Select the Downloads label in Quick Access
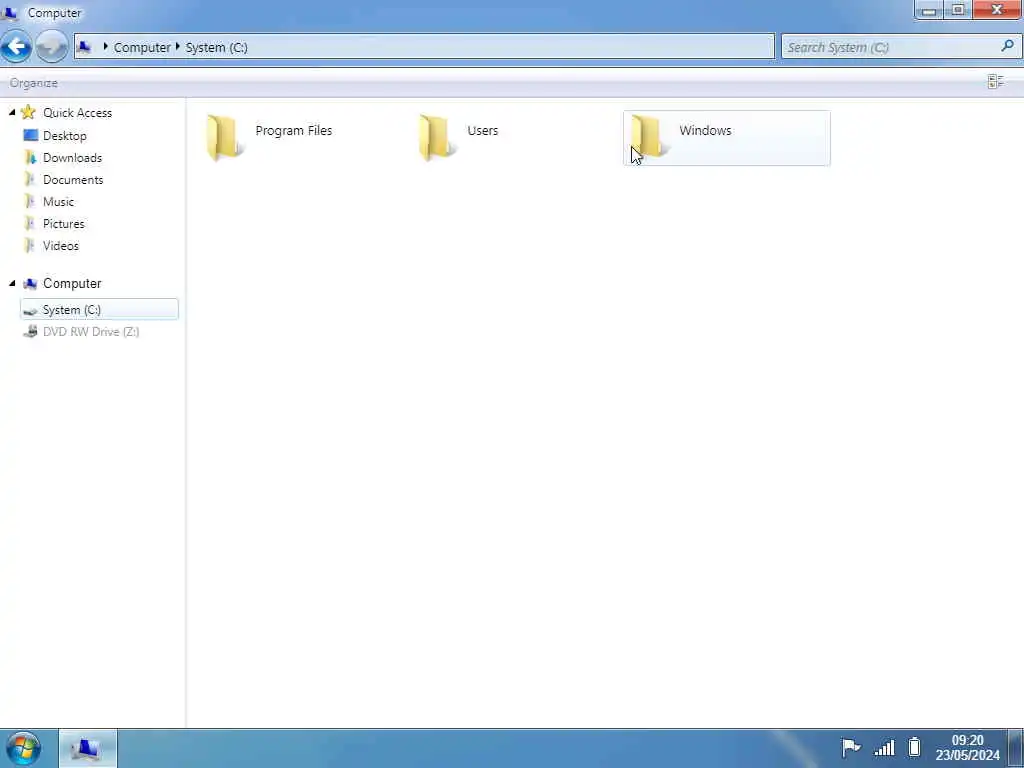Image resolution: width=1024 pixels, height=768 pixels. pos(72,157)
